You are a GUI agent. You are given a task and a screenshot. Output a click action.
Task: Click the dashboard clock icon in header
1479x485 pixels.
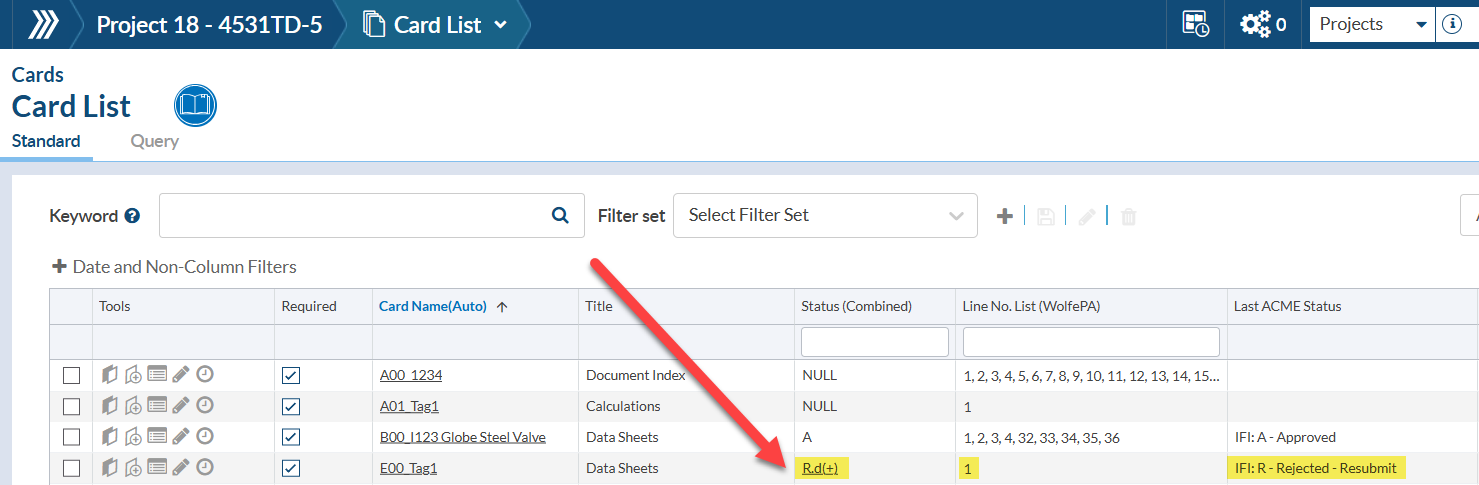[x=1195, y=25]
